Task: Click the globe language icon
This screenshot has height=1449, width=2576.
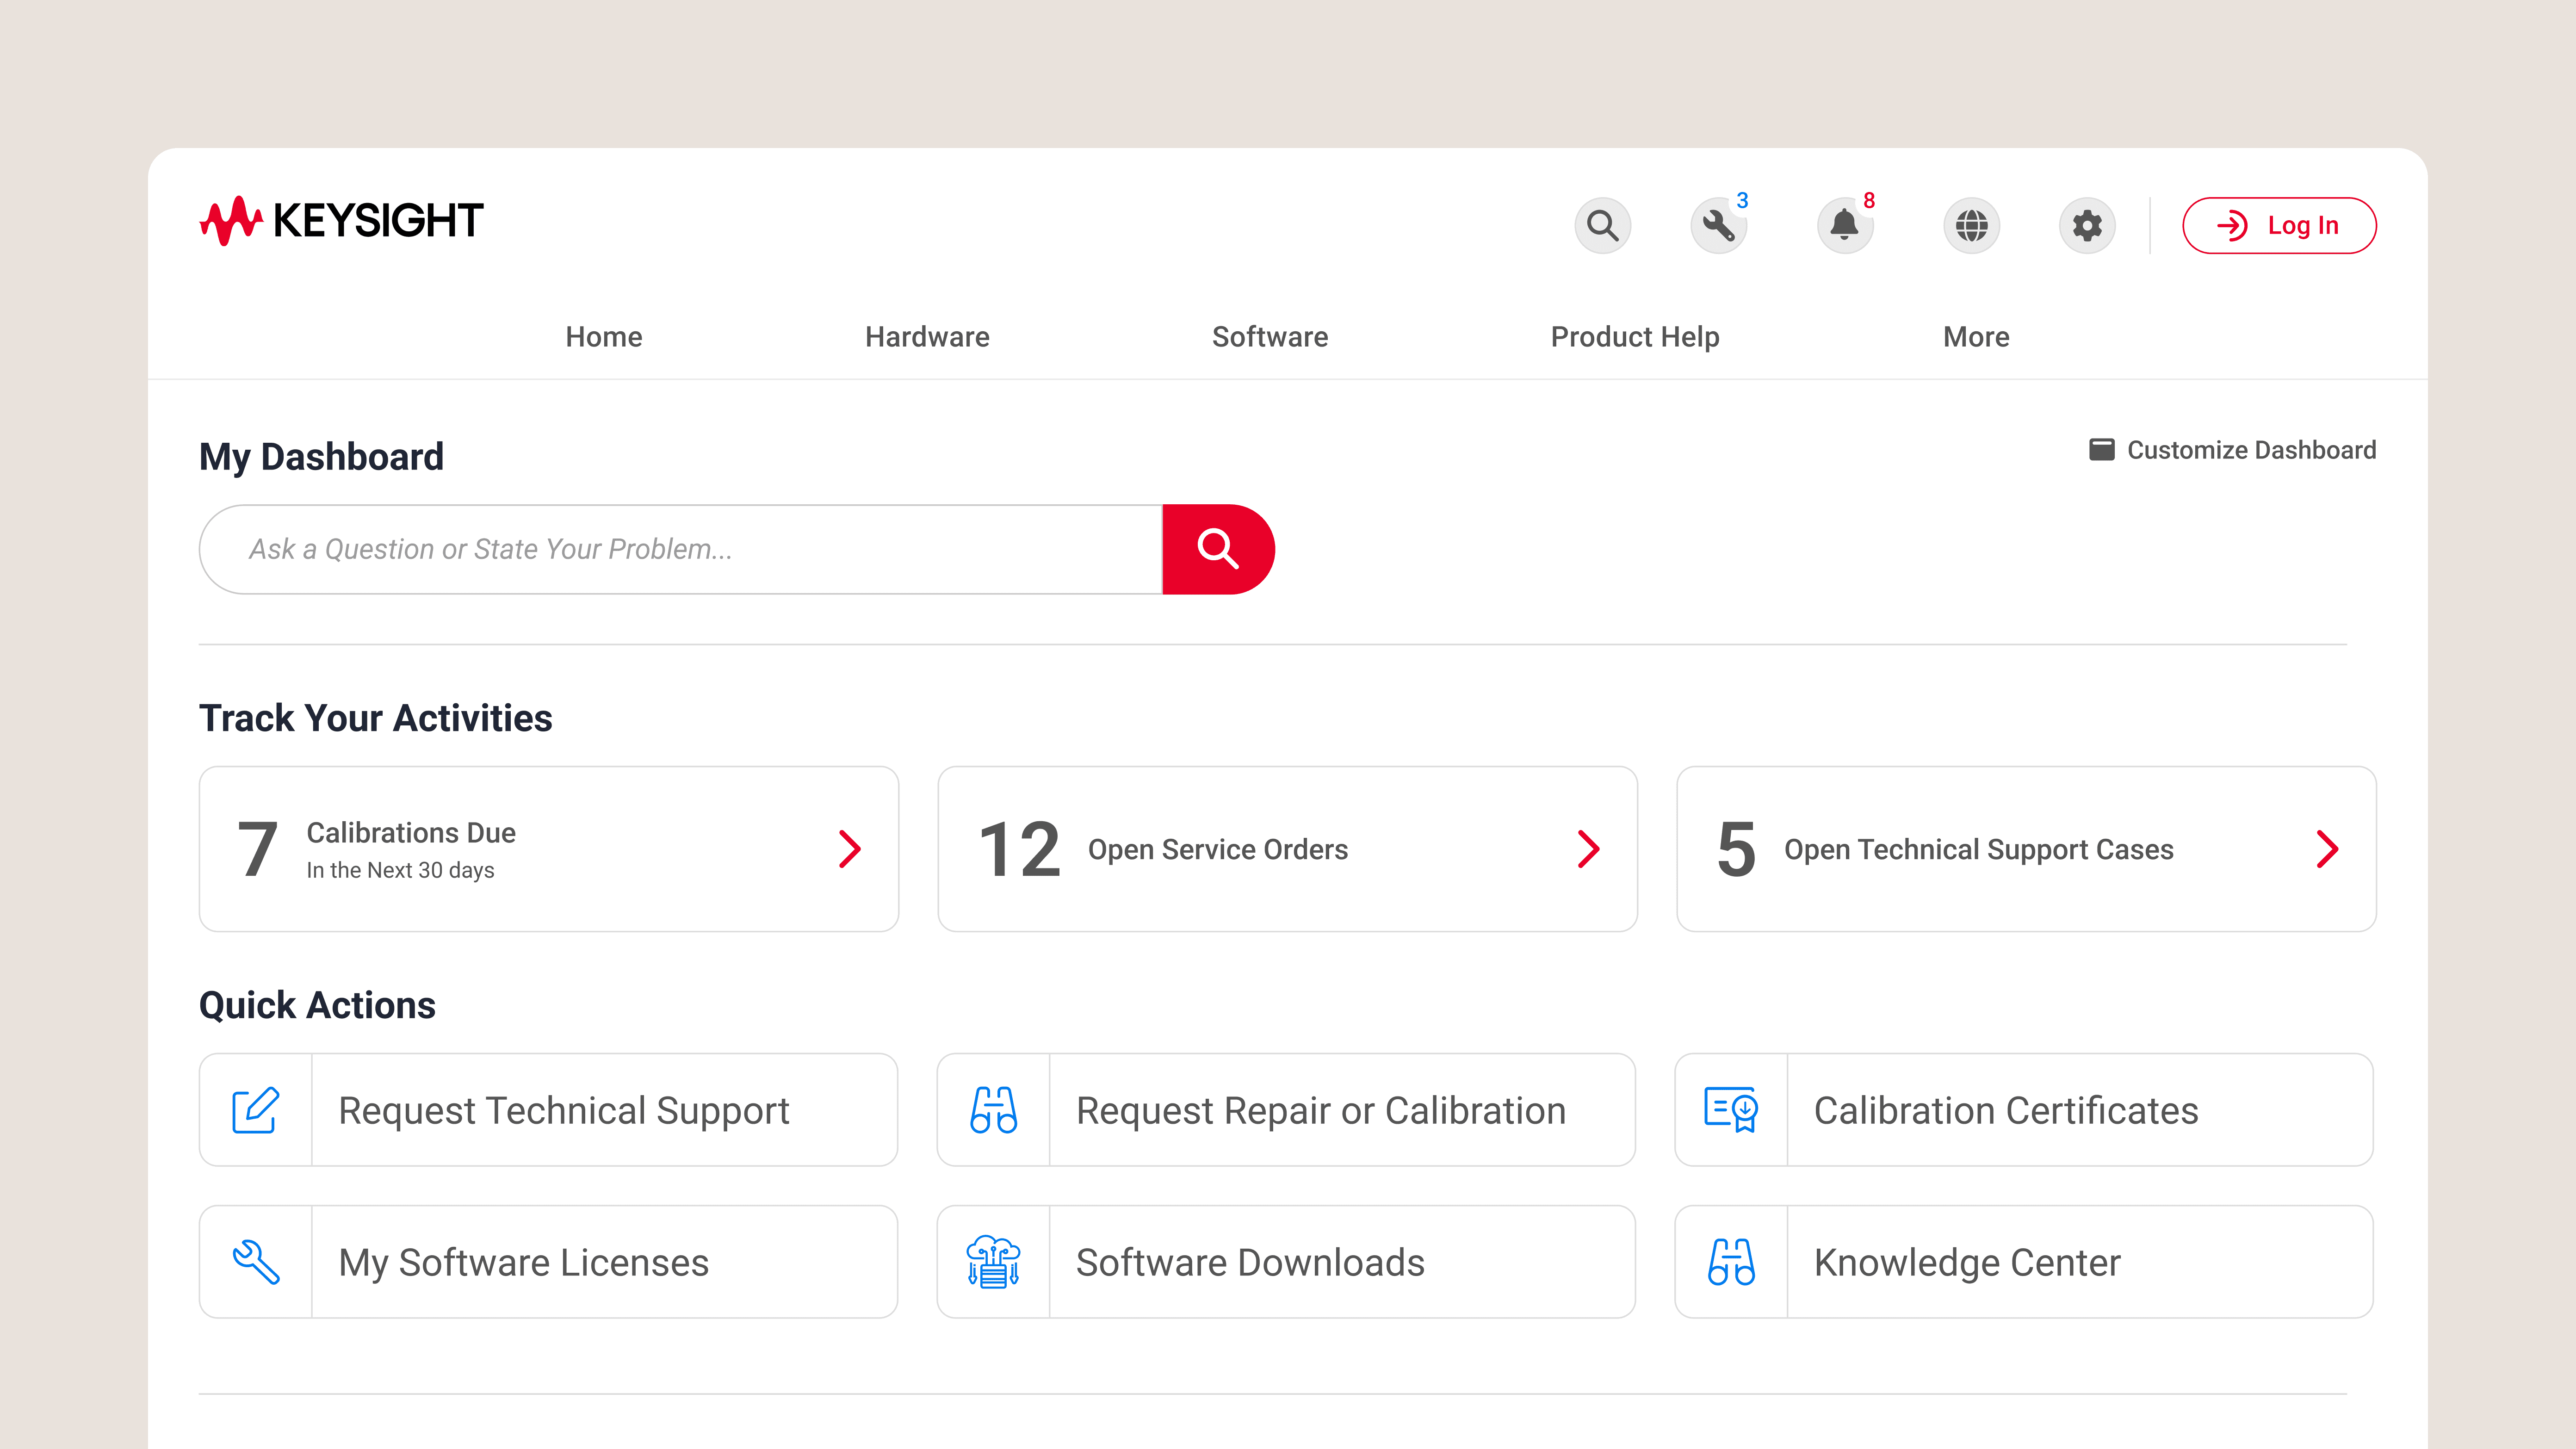Action: click(1971, 225)
